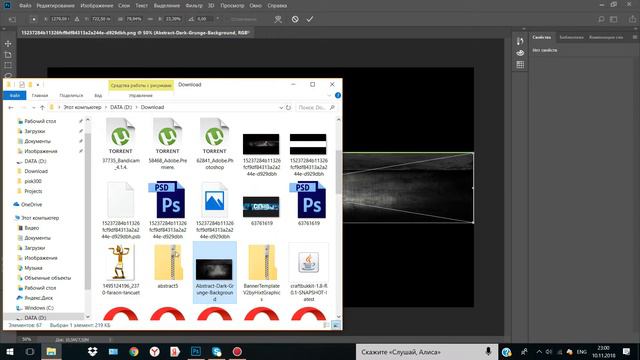This screenshot has height=360, width=640.
Task: Click the Explorer help icon
Action: point(338,95)
